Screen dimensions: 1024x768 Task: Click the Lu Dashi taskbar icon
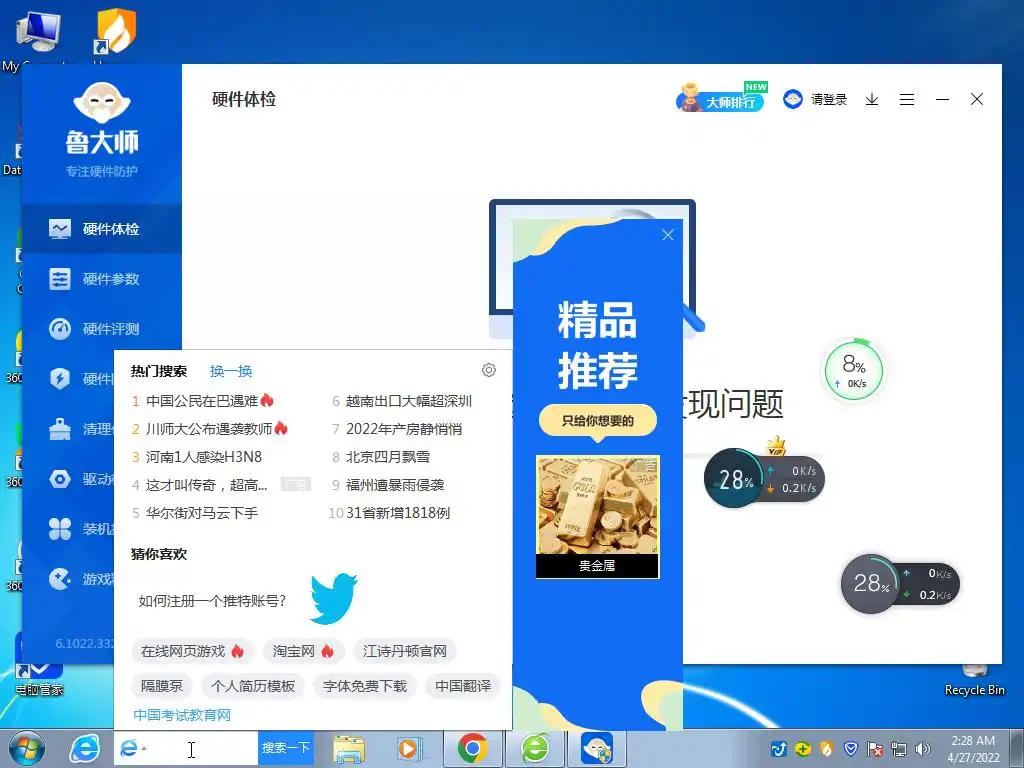click(597, 748)
